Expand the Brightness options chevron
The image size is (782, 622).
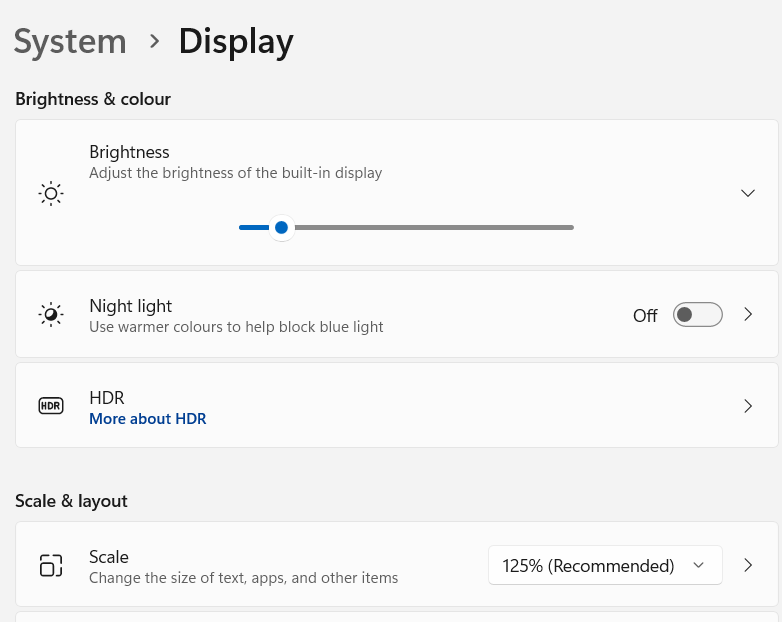click(747, 193)
